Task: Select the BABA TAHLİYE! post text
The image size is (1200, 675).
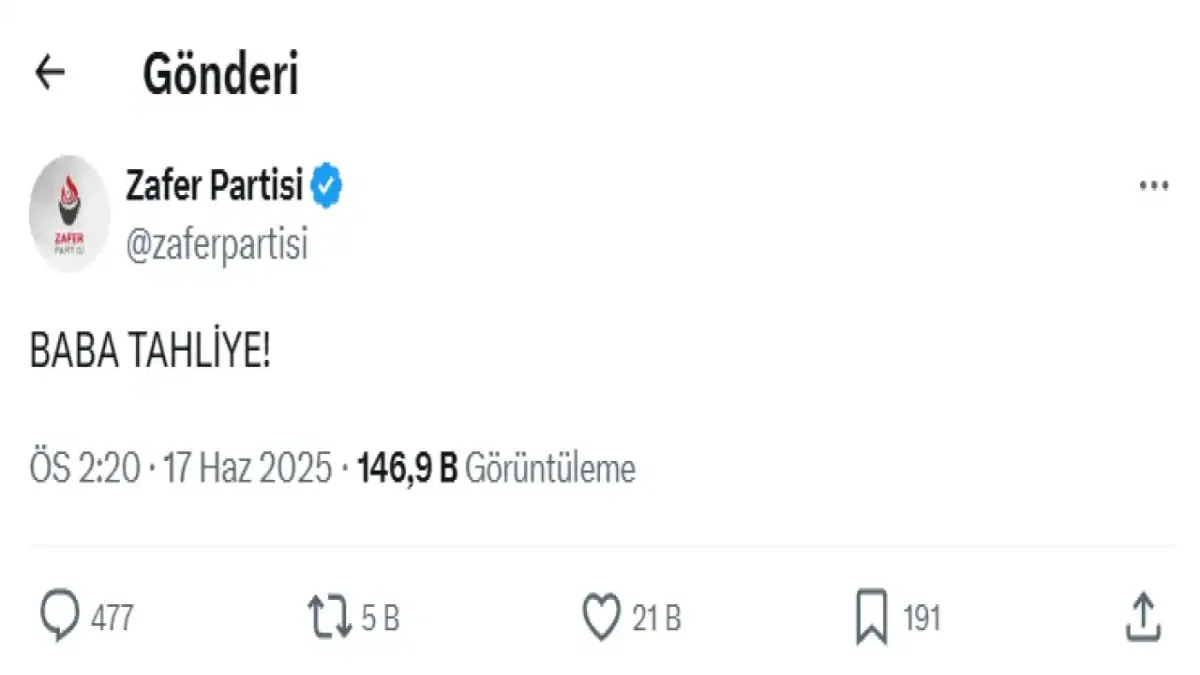Action: [150, 355]
